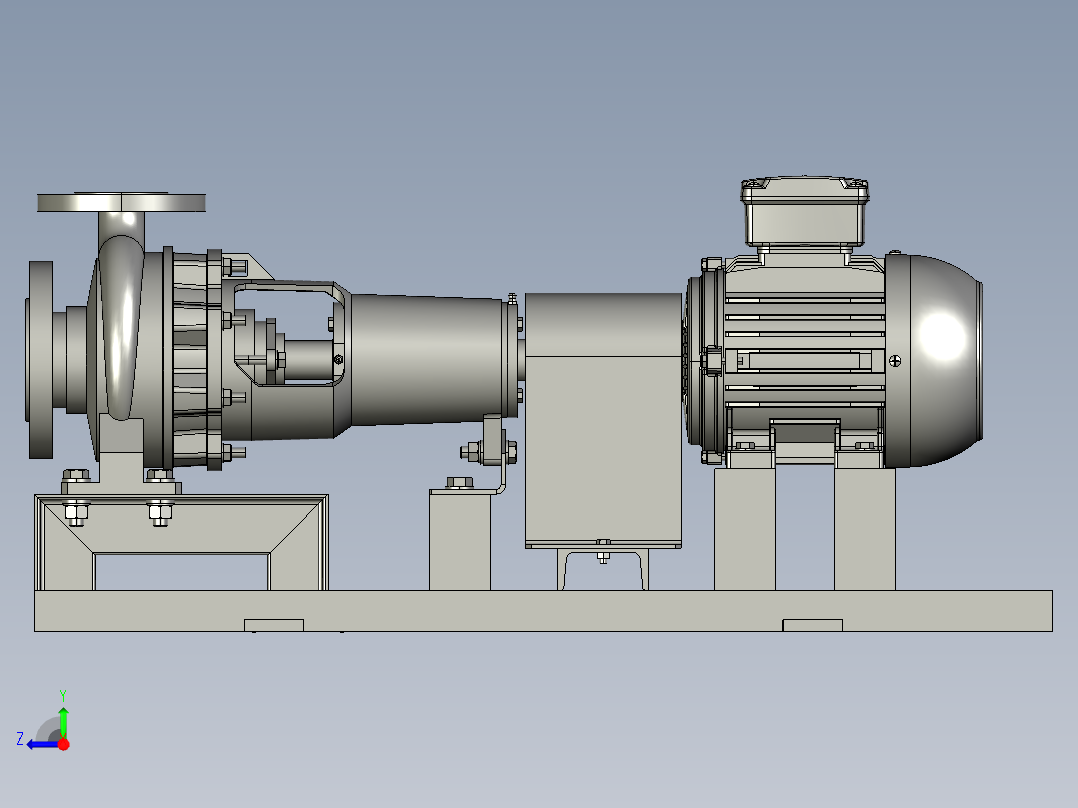The height and width of the screenshot is (808, 1078).
Task: Select the domed motor fan cover
Action: (x=933, y=360)
